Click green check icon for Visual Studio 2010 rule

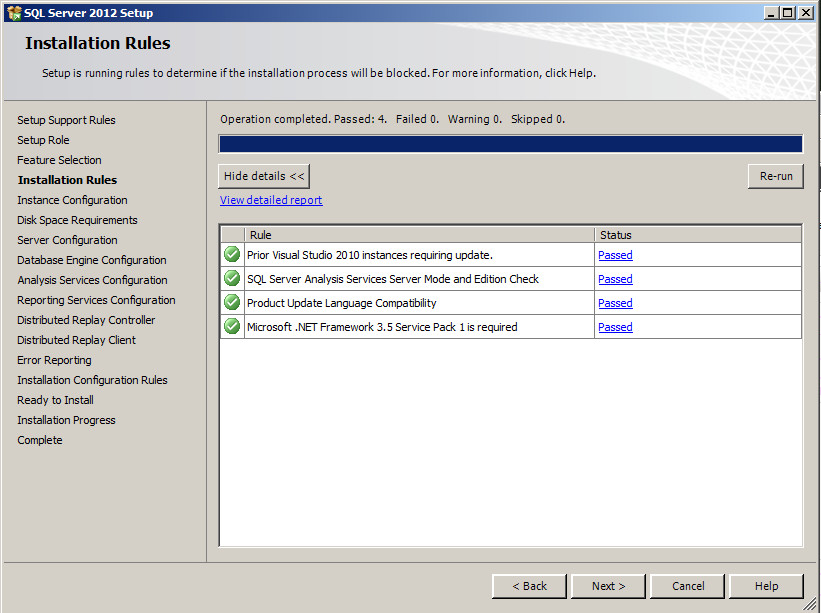pos(232,254)
